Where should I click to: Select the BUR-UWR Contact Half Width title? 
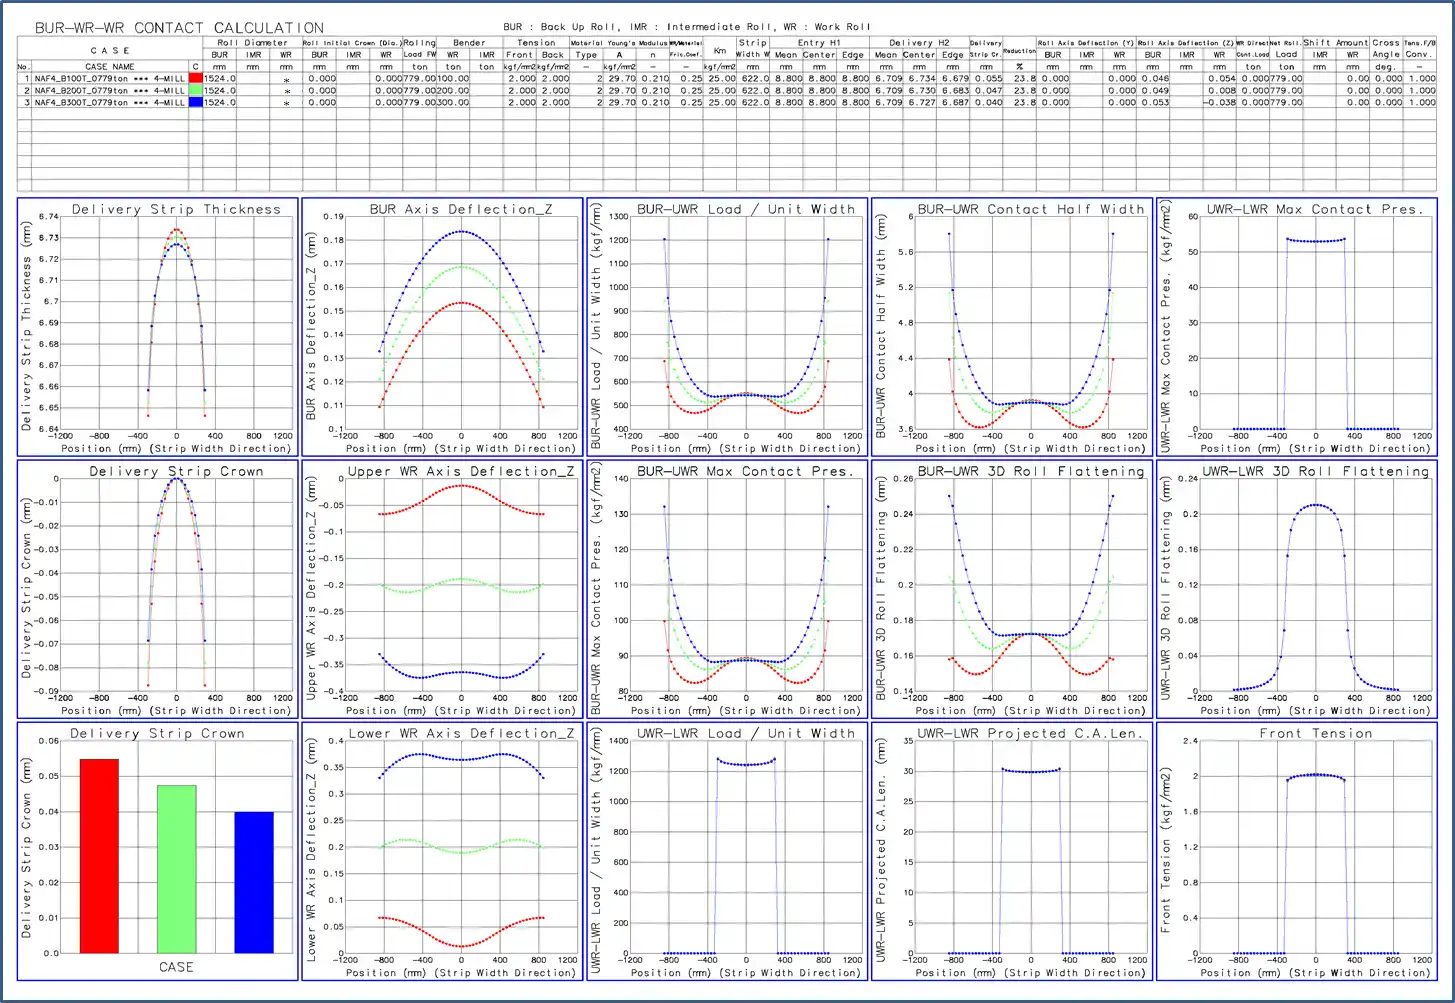pyautogui.click(x=1030, y=209)
